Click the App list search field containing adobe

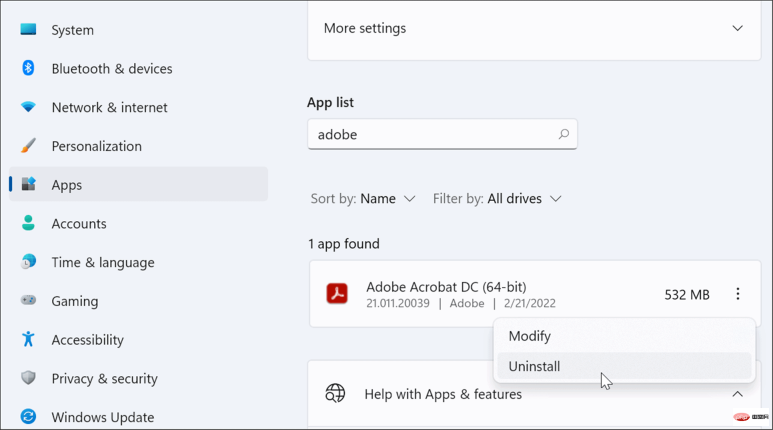tap(442, 134)
